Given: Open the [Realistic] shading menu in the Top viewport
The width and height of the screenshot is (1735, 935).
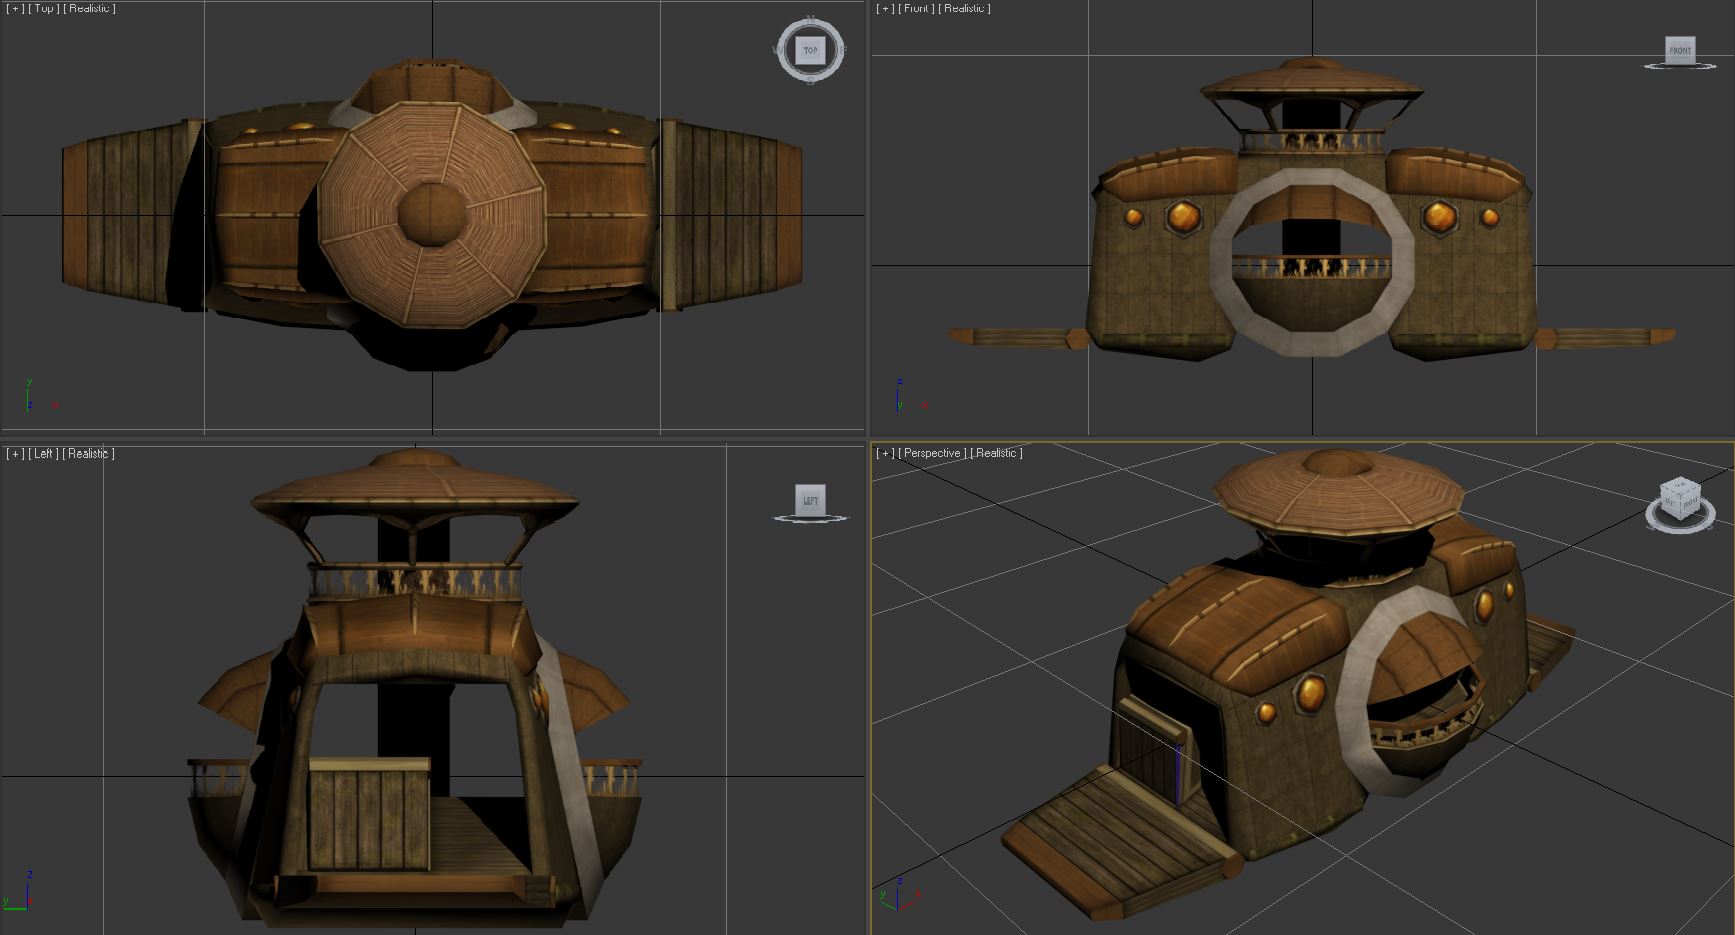Looking at the screenshot, I should click(x=89, y=8).
